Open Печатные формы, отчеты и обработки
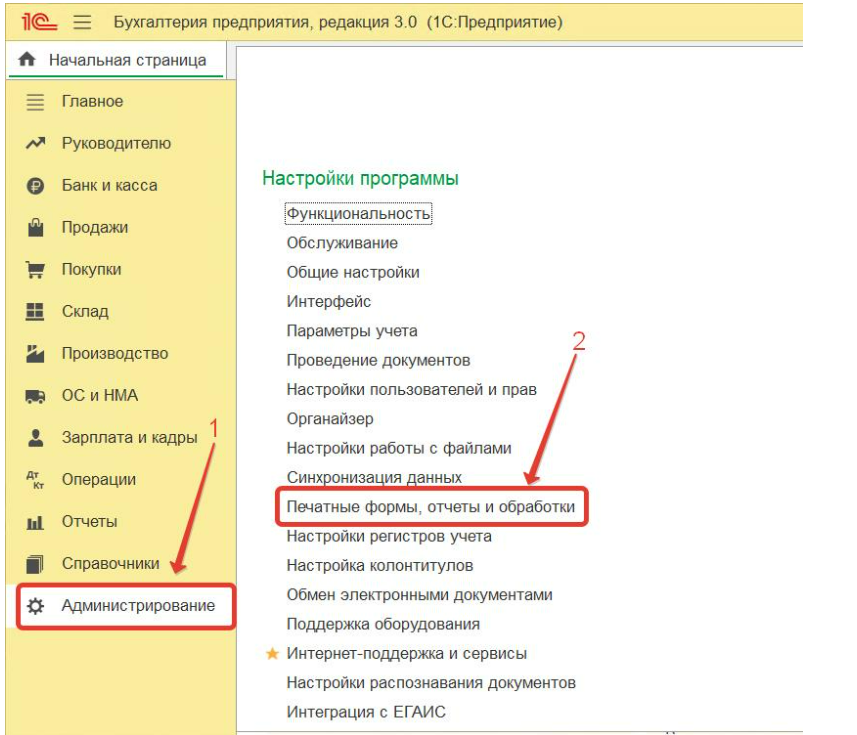The height and width of the screenshot is (735, 857). (x=431, y=507)
